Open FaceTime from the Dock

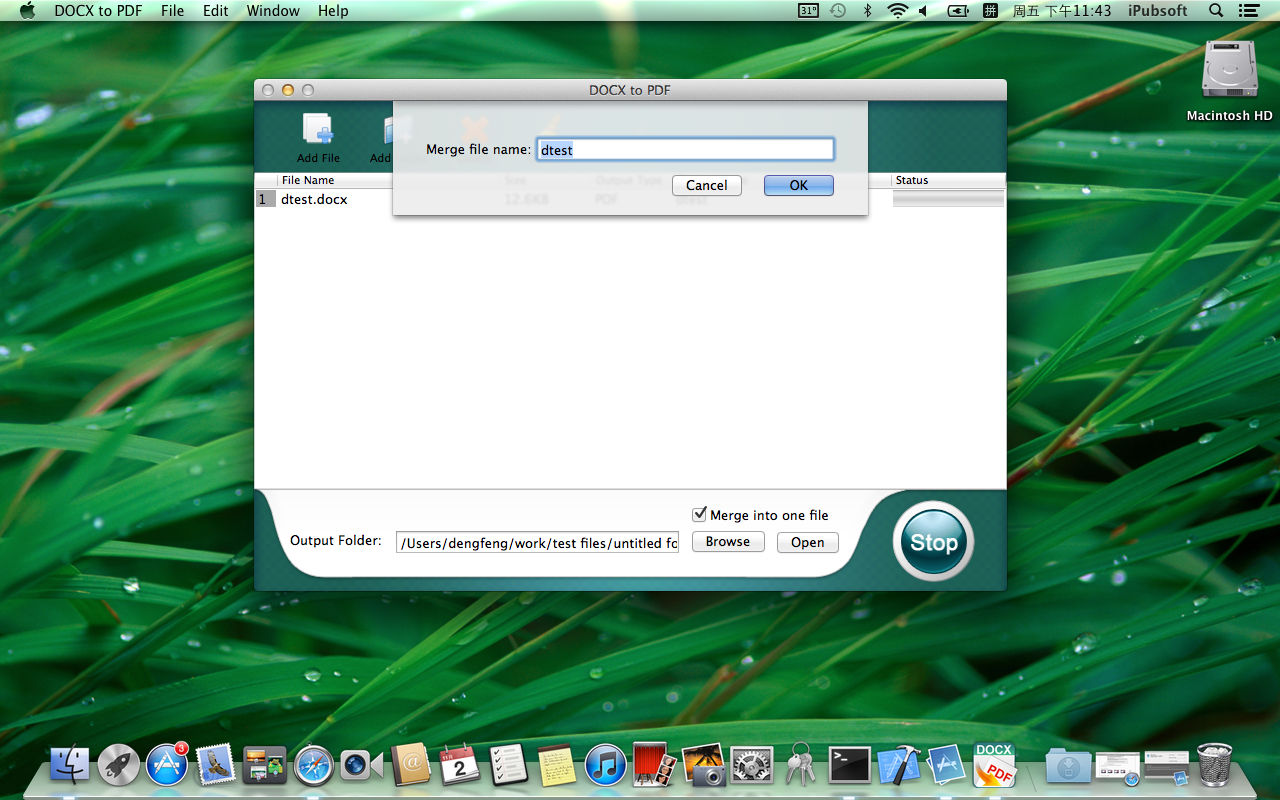tap(361, 766)
